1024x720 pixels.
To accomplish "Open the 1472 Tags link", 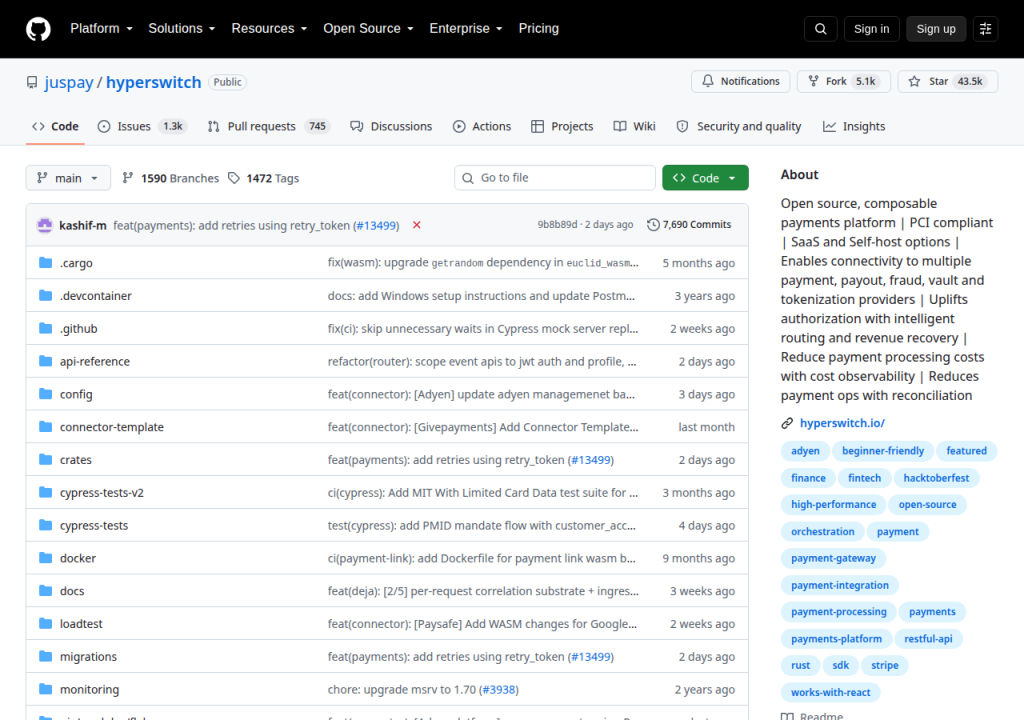I will coord(263,178).
